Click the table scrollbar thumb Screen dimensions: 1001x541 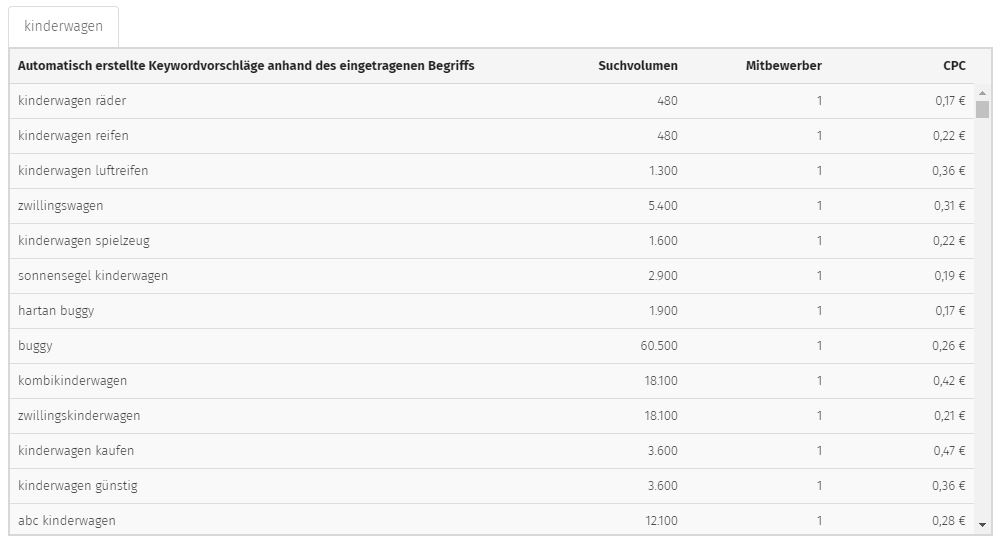(982, 109)
